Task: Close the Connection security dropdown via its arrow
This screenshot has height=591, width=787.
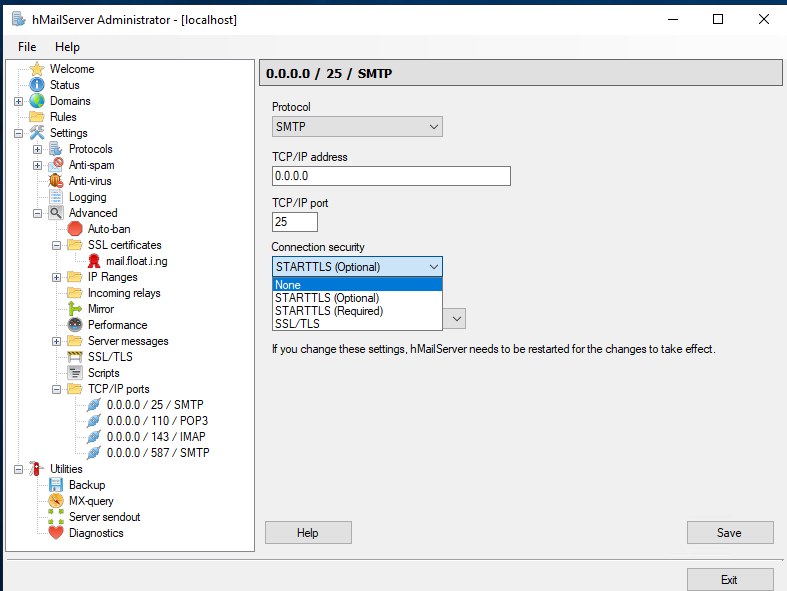Action: point(434,267)
